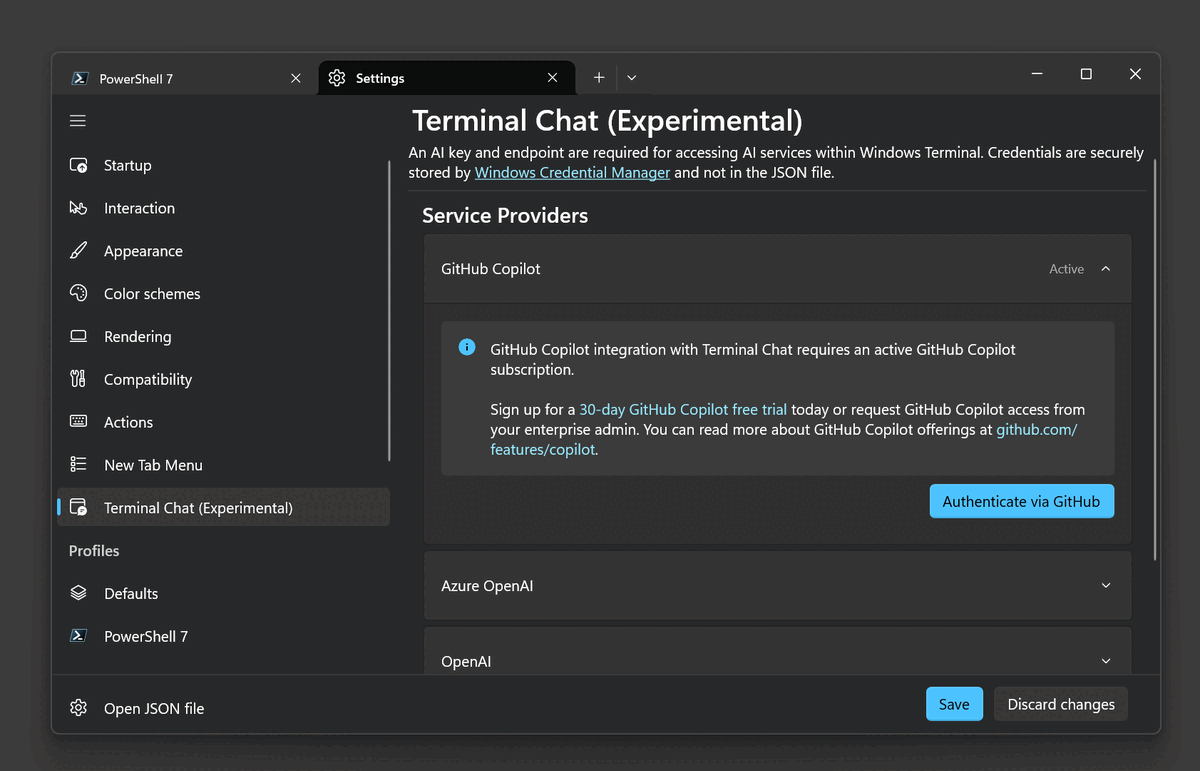Screen dimensions: 1200x771
Task: Click the Save button
Action: (954, 704)
